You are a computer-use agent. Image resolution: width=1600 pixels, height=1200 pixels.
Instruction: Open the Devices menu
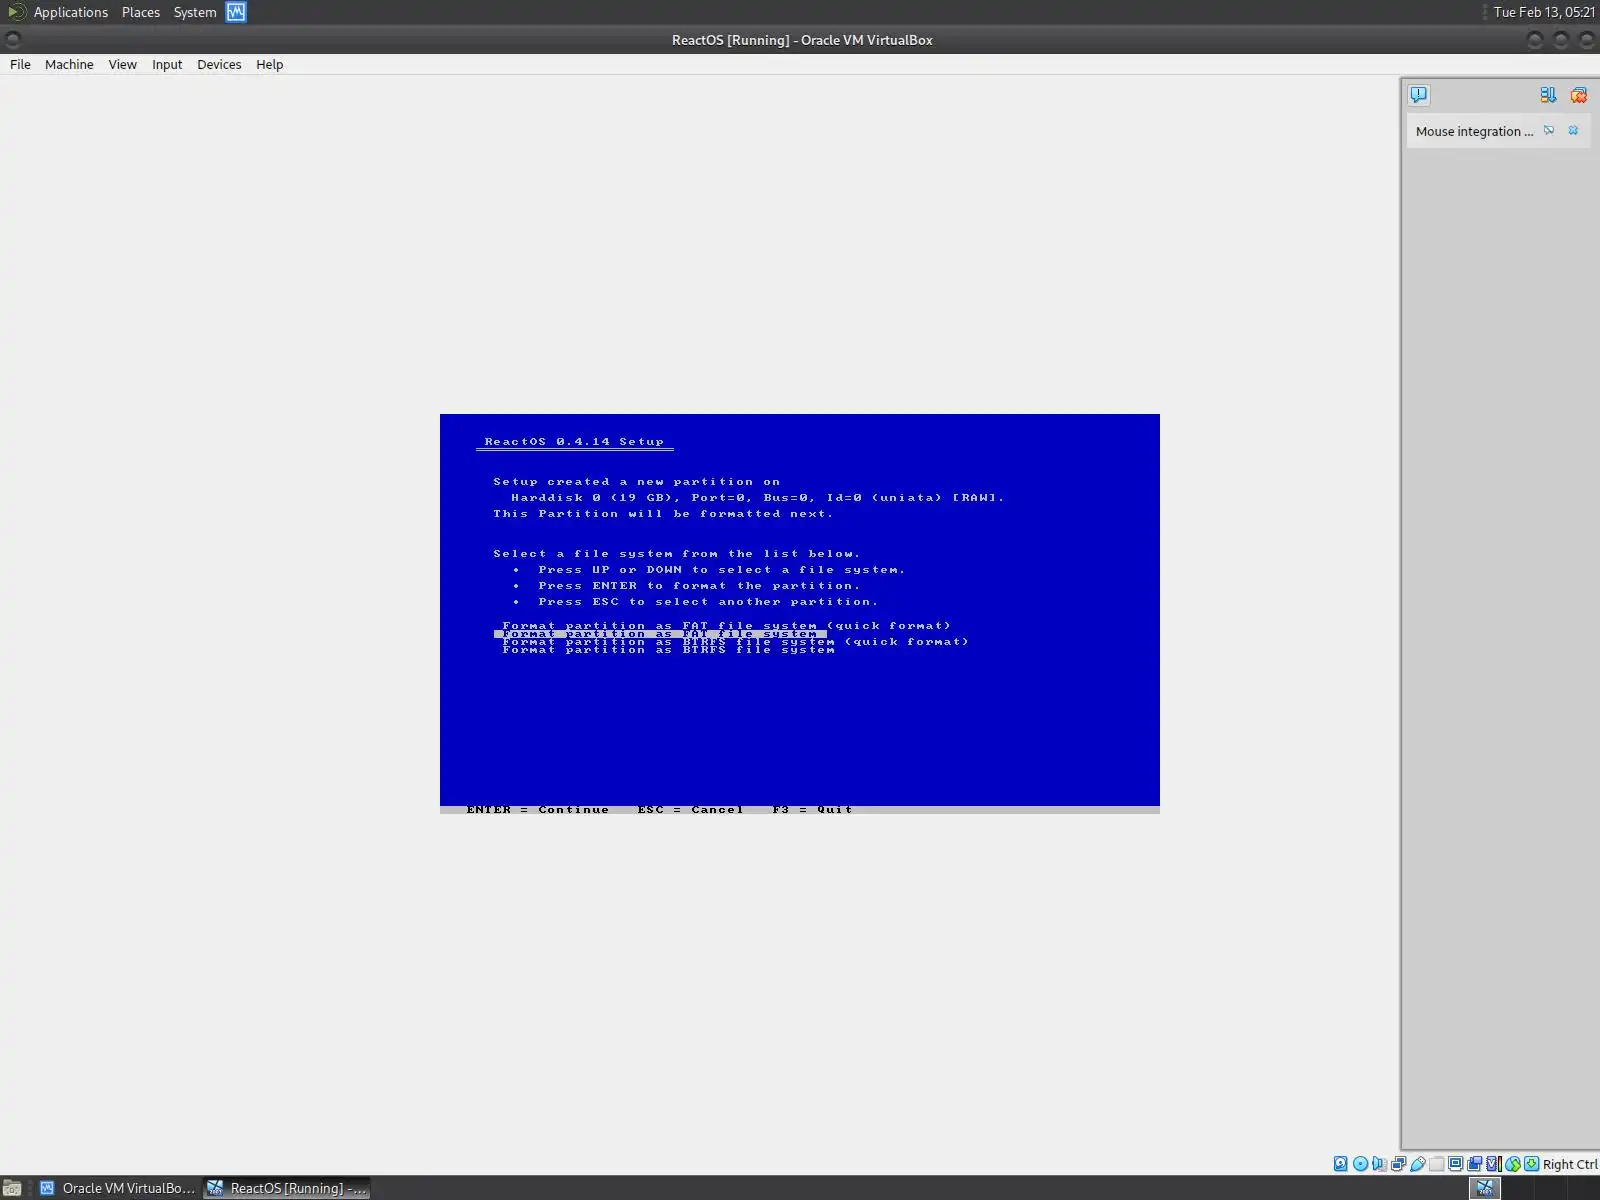219,64
